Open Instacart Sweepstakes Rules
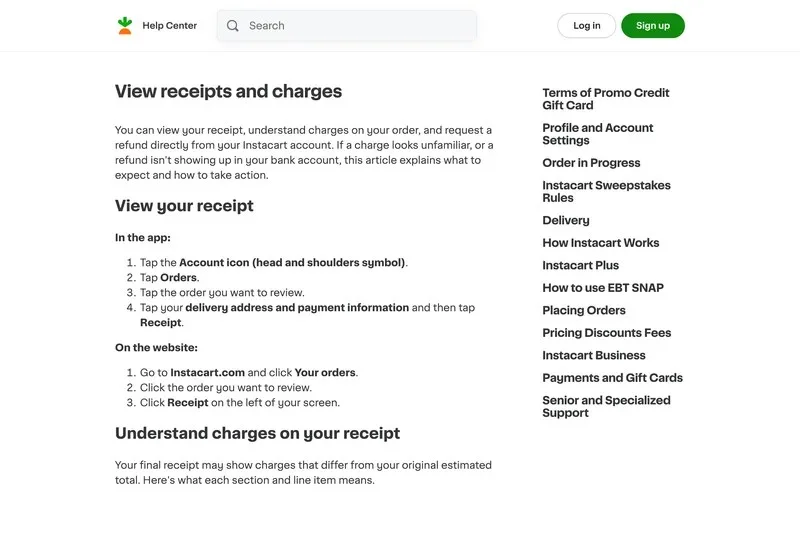This screenshot has height=544, width=800. [x=606, y=191]
